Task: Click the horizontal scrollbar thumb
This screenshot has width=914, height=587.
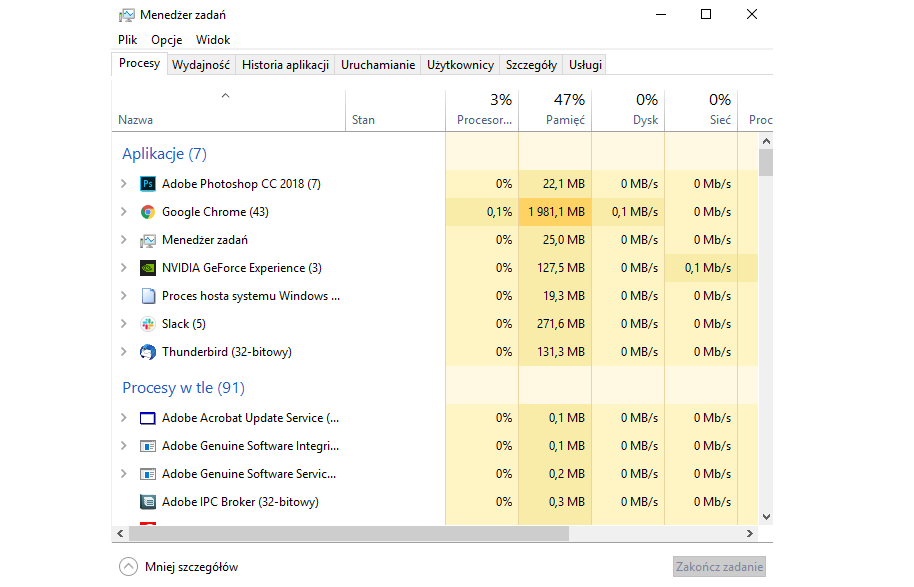Action: pos(349,533)
